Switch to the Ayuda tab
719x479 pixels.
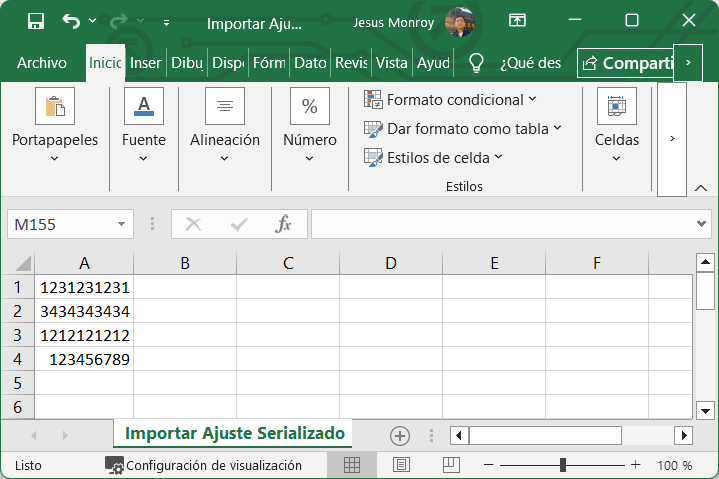[433, 63]
